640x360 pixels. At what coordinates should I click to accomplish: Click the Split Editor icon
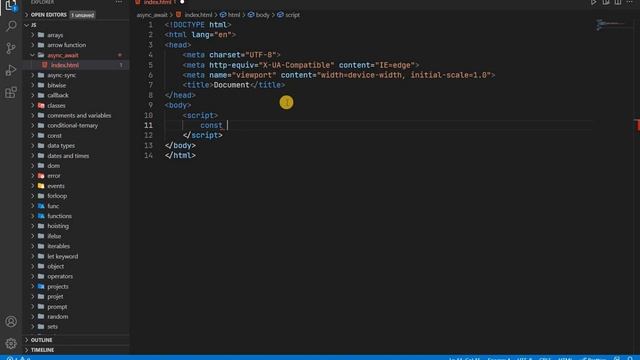(x=618, y=2)
